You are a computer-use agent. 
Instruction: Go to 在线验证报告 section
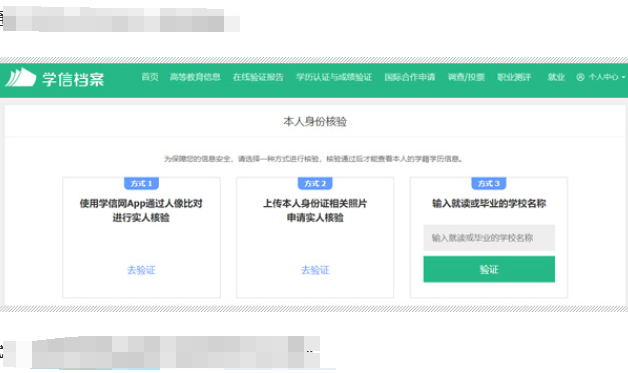click(x=258, y=77)
